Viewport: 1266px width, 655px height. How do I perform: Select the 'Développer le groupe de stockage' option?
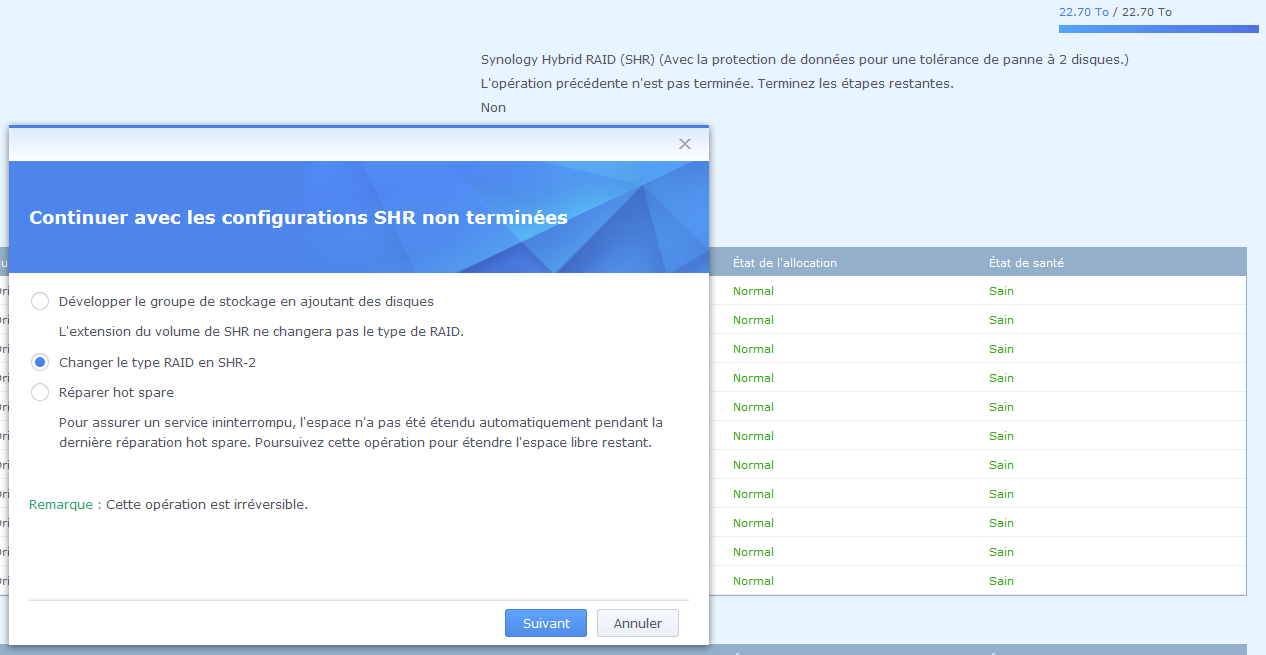tap(40, 301)
